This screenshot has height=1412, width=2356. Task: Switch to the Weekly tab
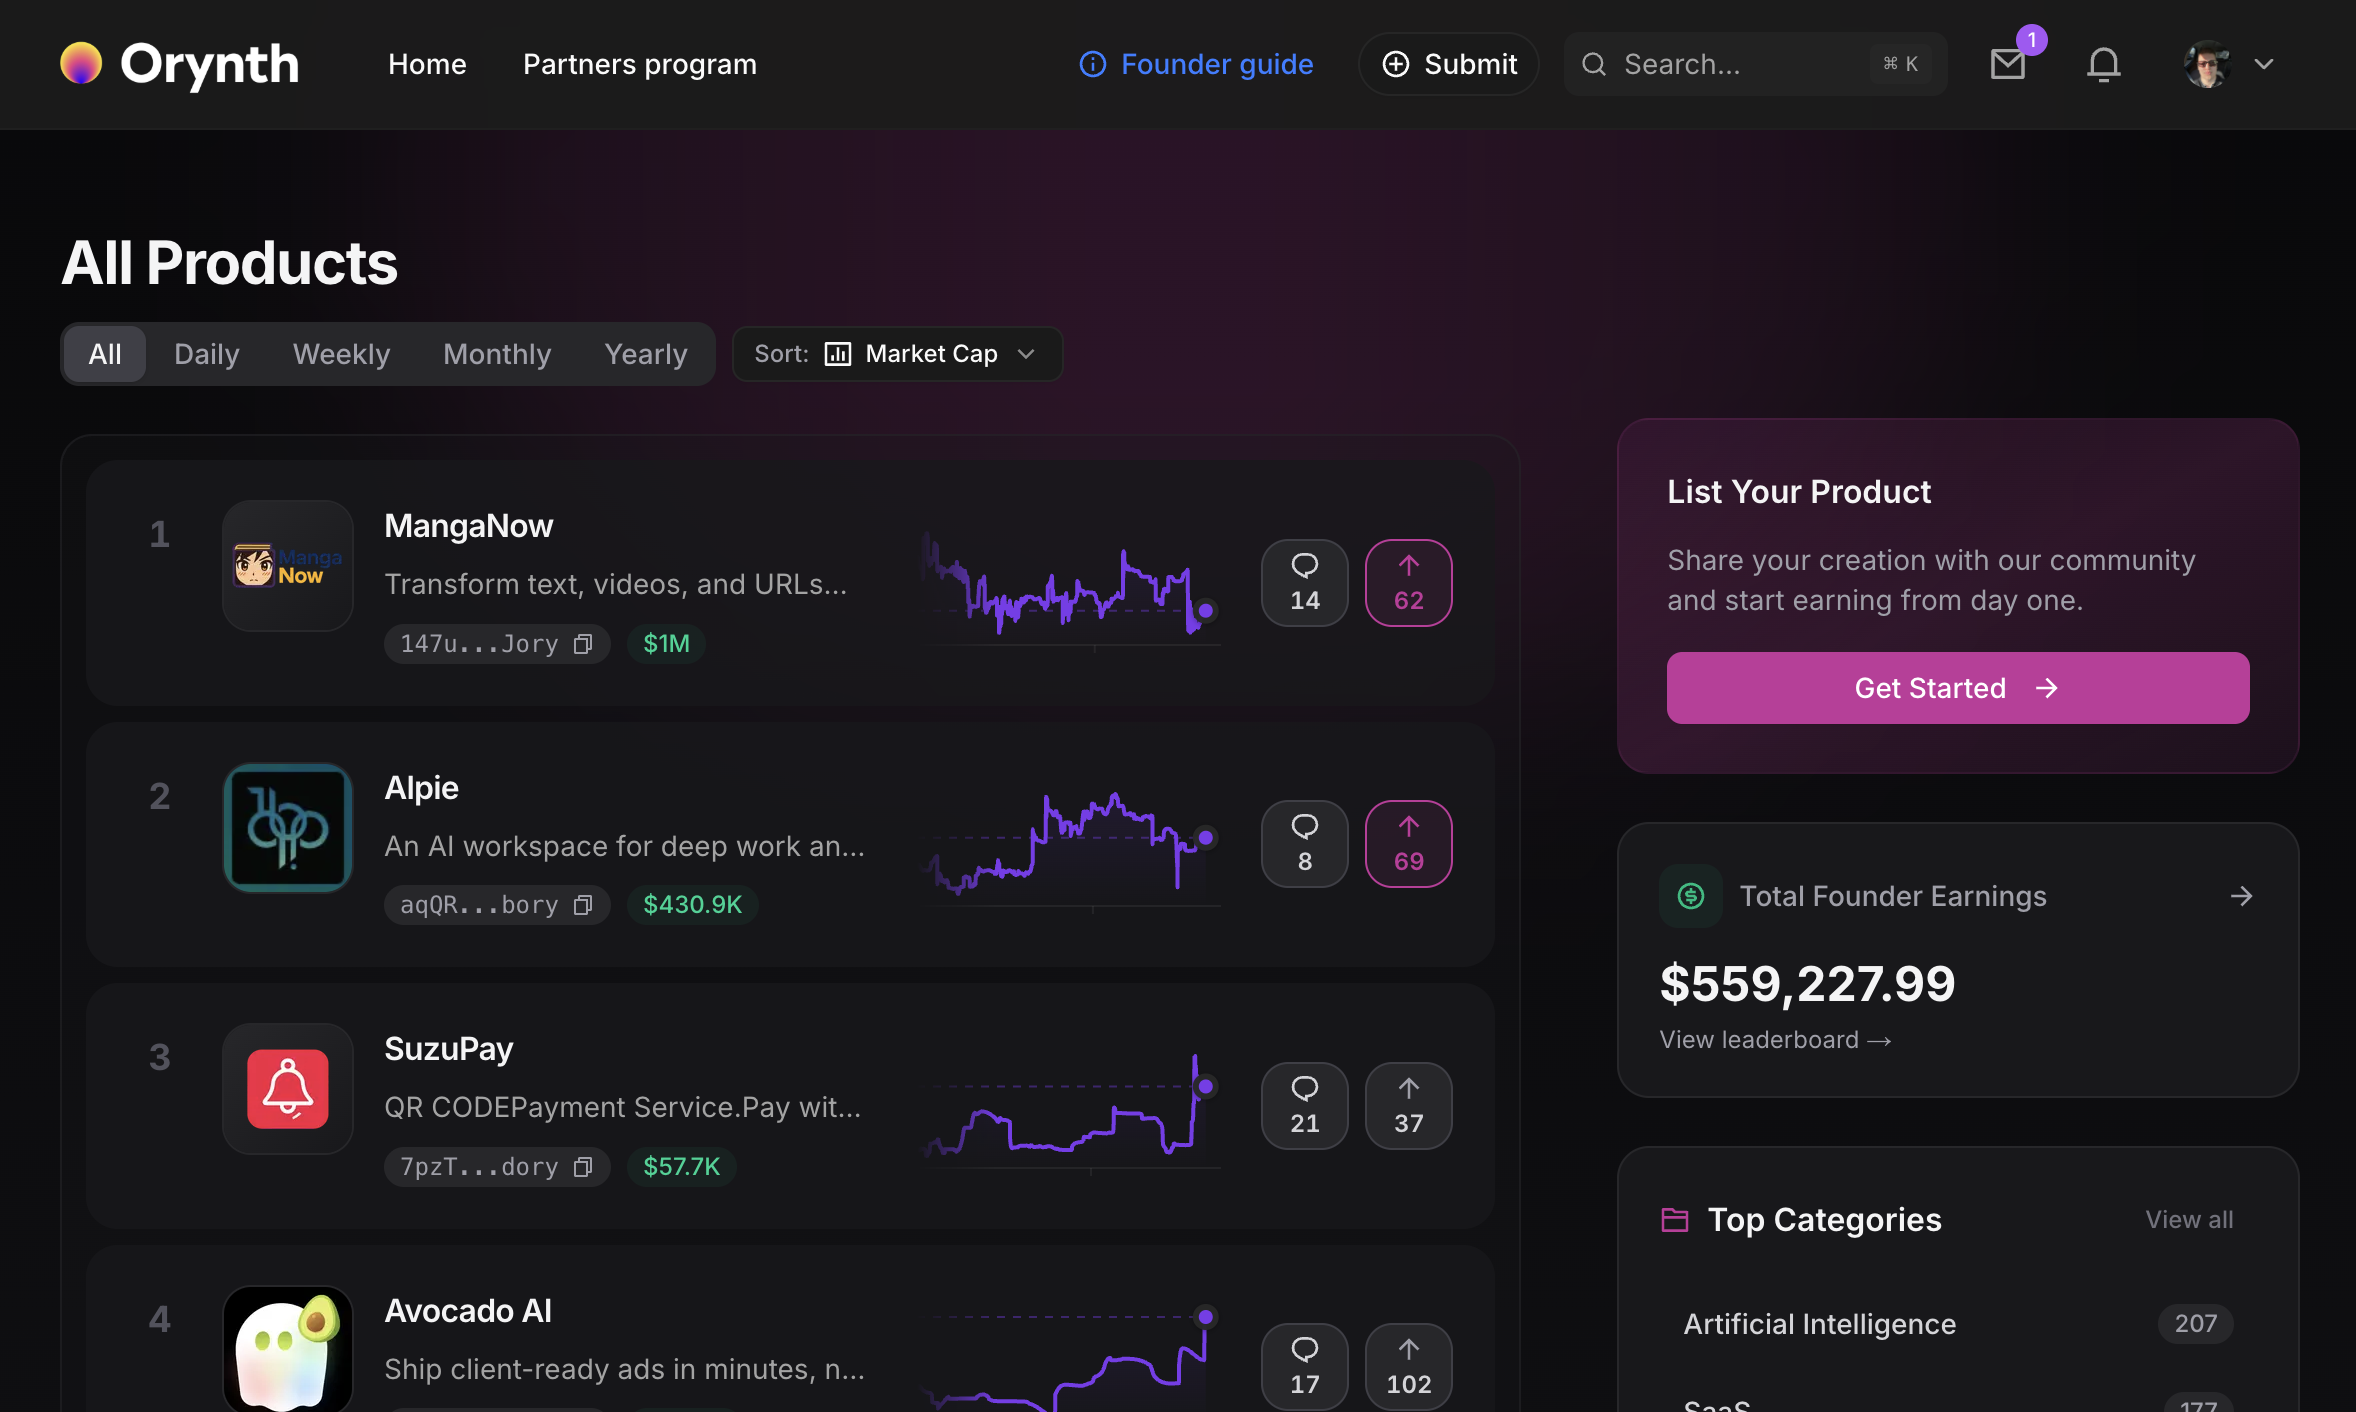pos(341,354)
